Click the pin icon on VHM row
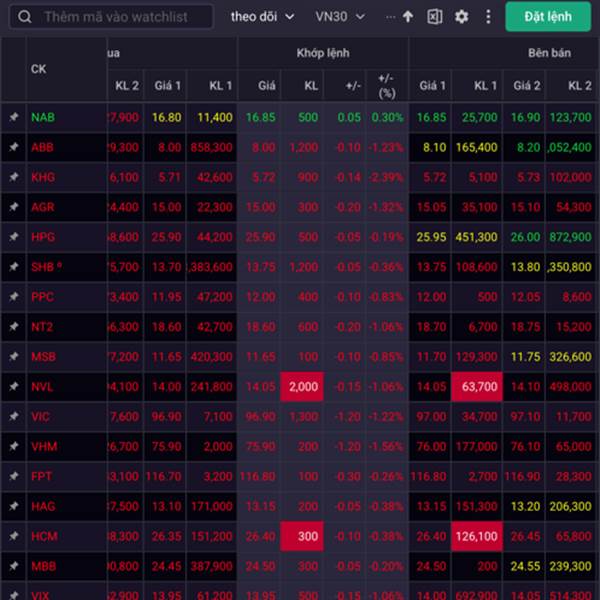 (14, 446)
